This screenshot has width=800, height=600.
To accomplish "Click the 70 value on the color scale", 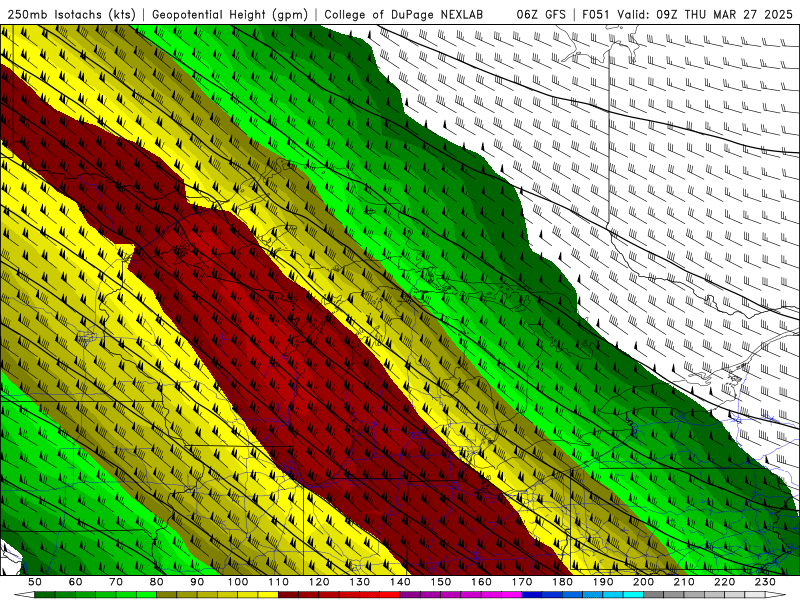I will tap(116, 582).
